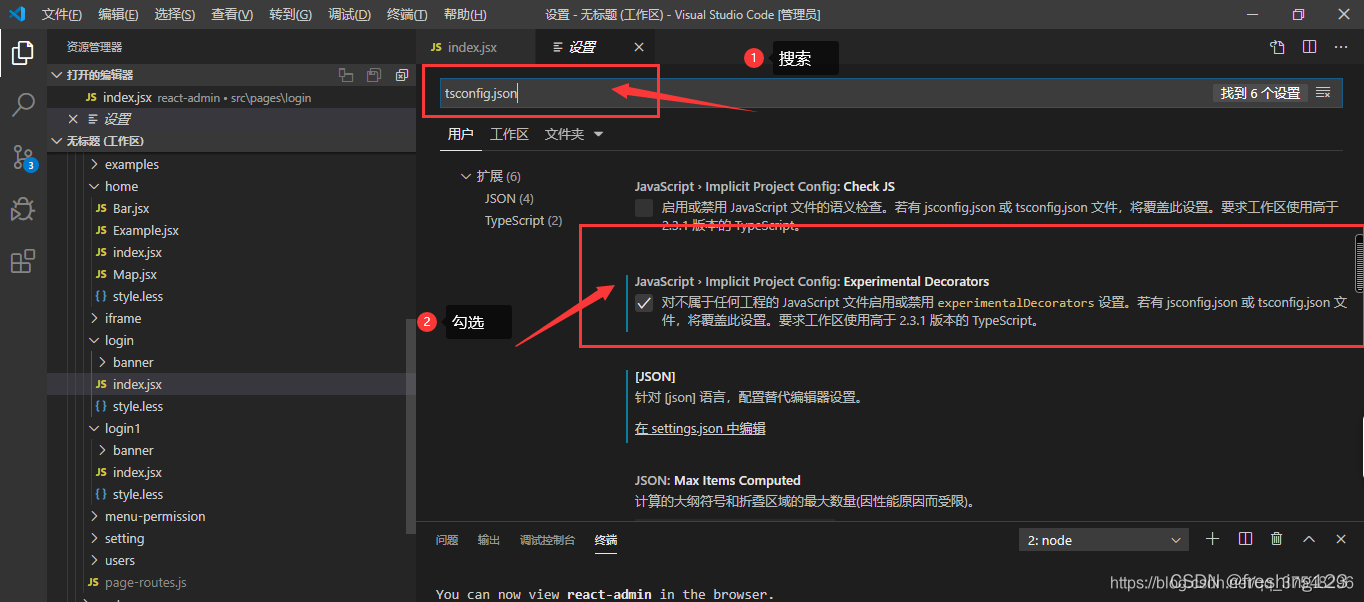Open Example.jsx file in explorer
1364x602 pixels.
(145, 230)
